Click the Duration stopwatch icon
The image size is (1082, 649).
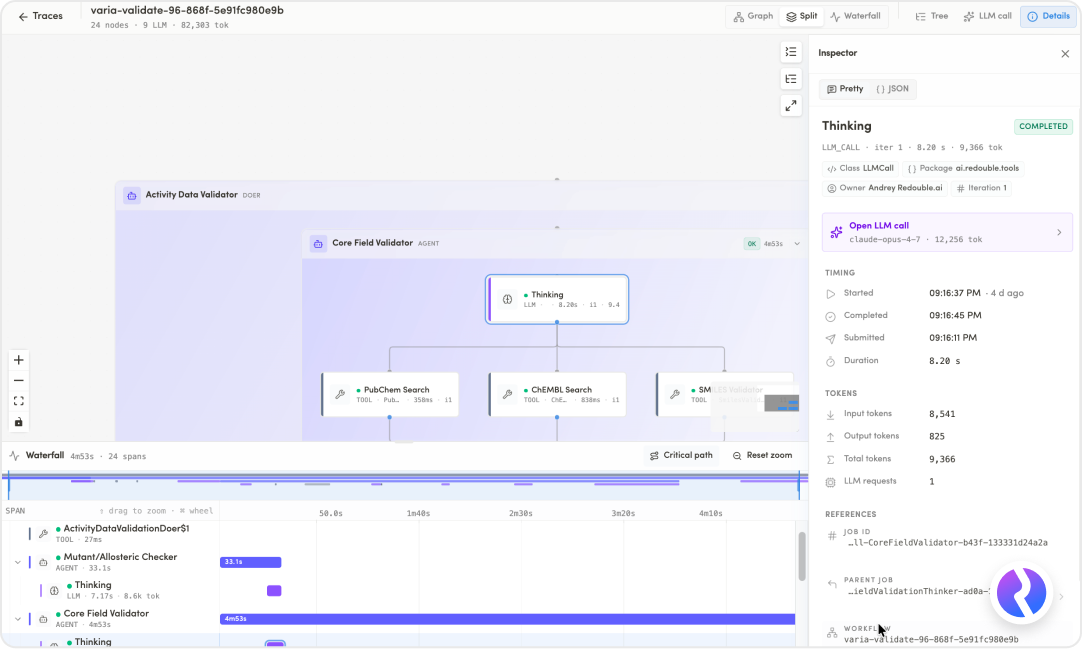point(830,361)
